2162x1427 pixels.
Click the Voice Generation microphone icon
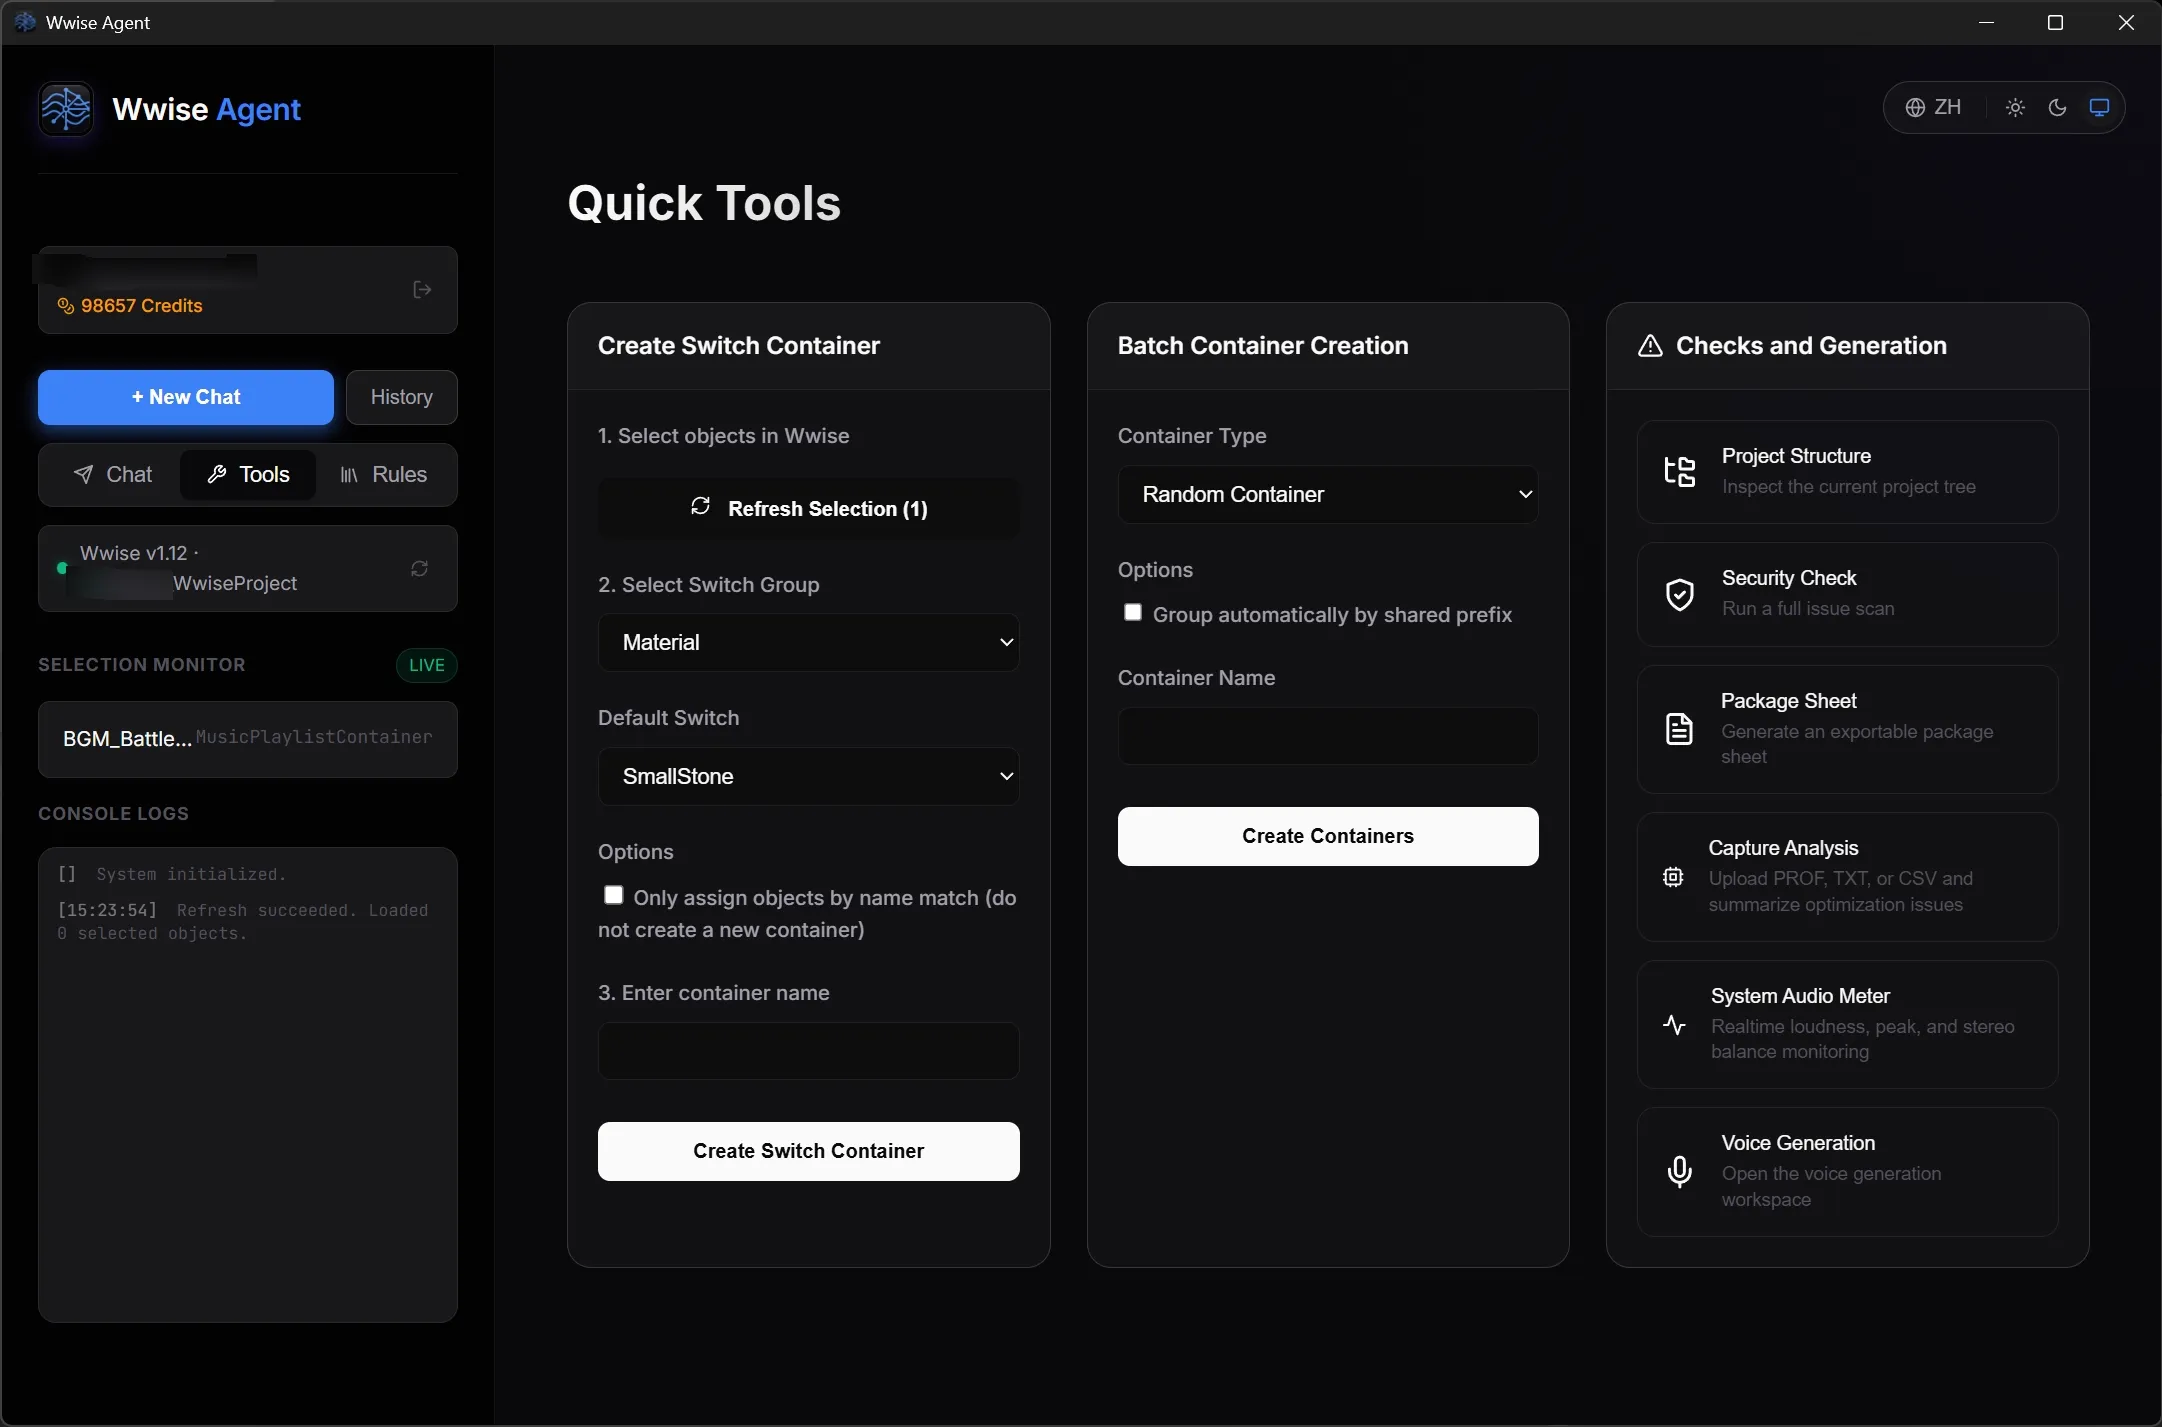1680,1171
